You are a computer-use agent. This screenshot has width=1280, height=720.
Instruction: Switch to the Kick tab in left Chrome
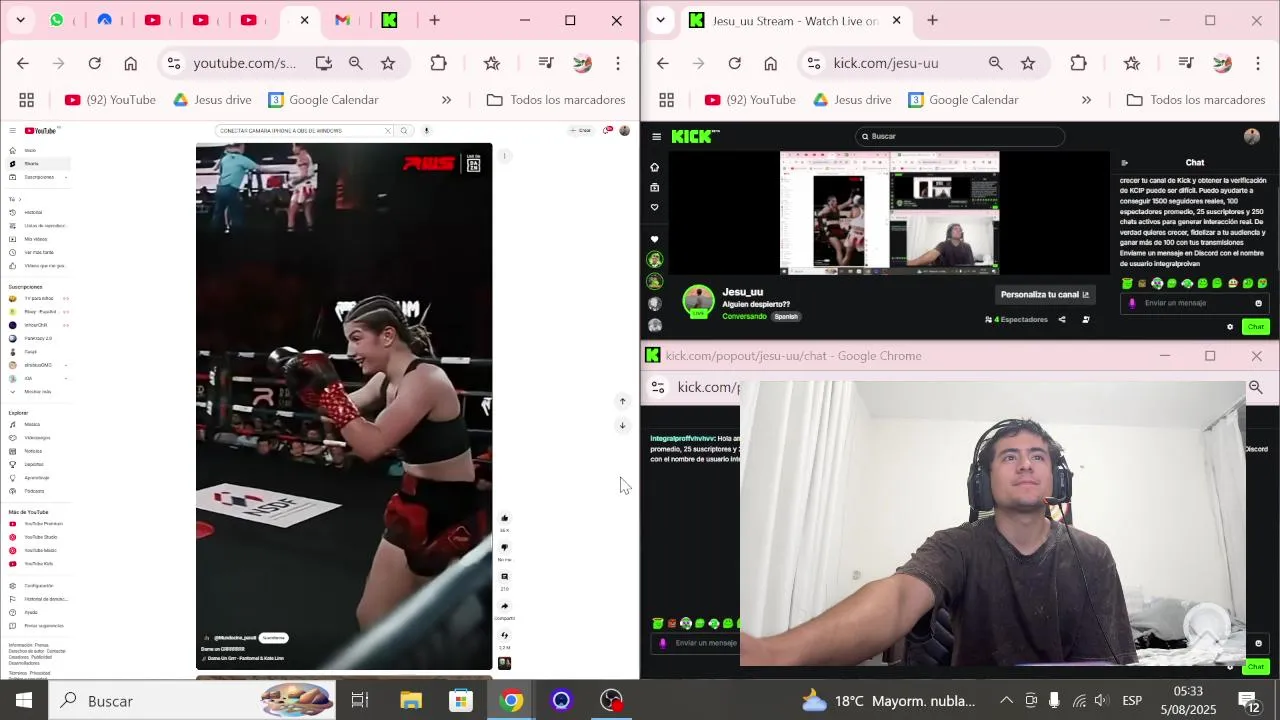tap(390, 20)
